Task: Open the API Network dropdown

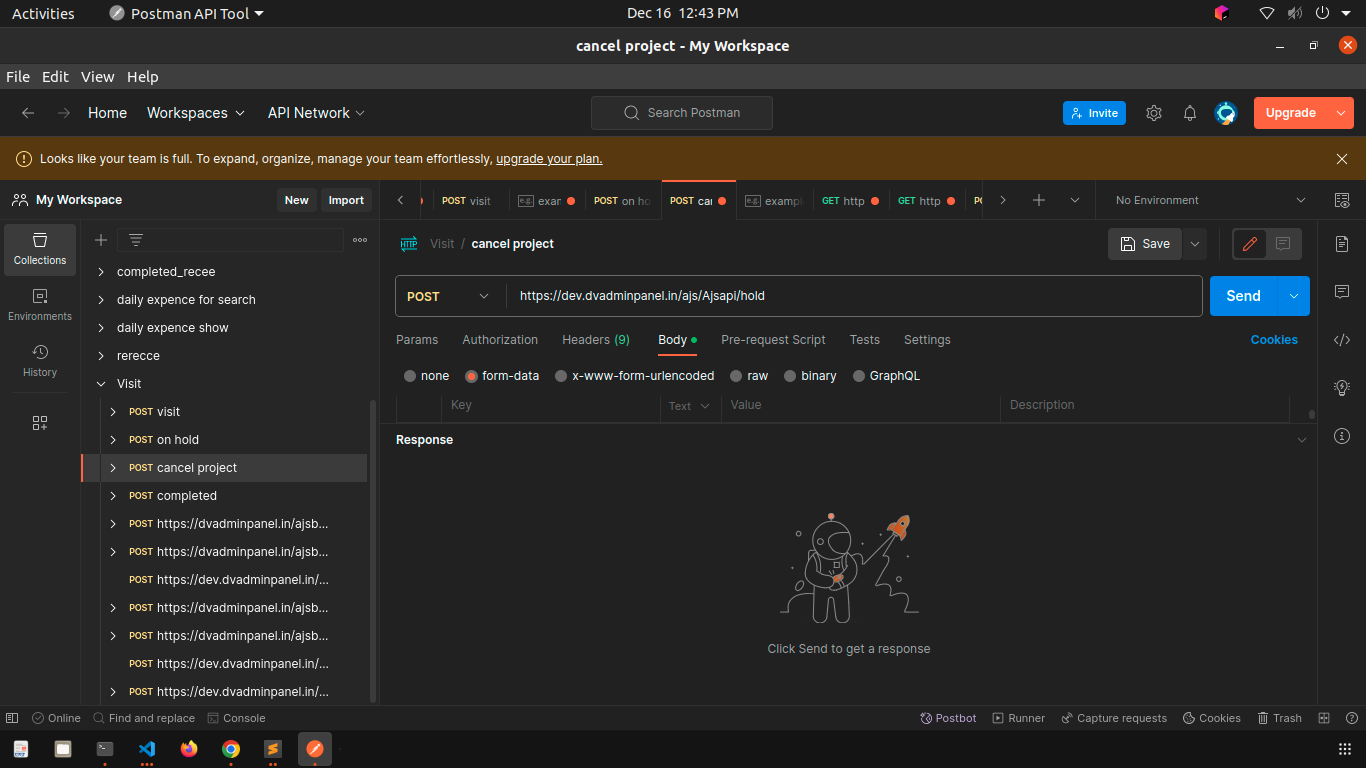Action: [316, 113]
